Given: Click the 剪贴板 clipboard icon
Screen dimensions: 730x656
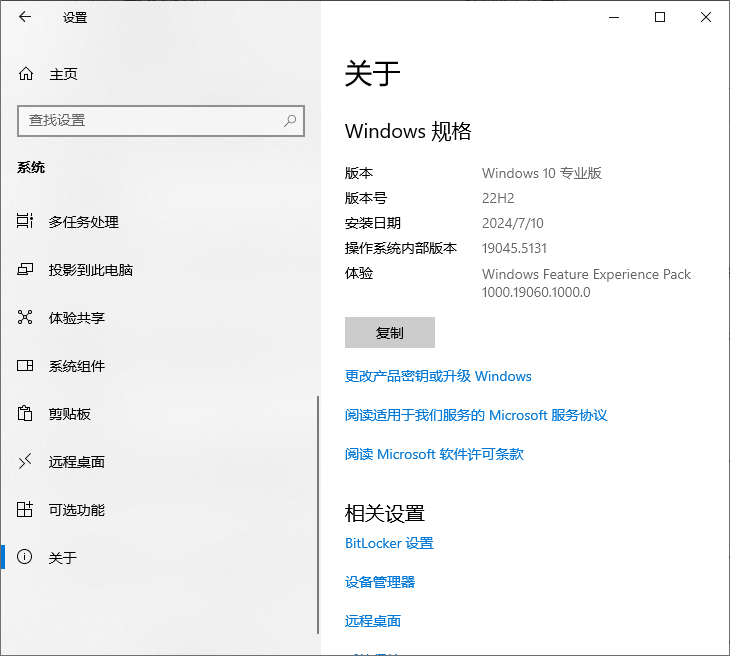Looking at the screenshot, I should pos(26,414).
